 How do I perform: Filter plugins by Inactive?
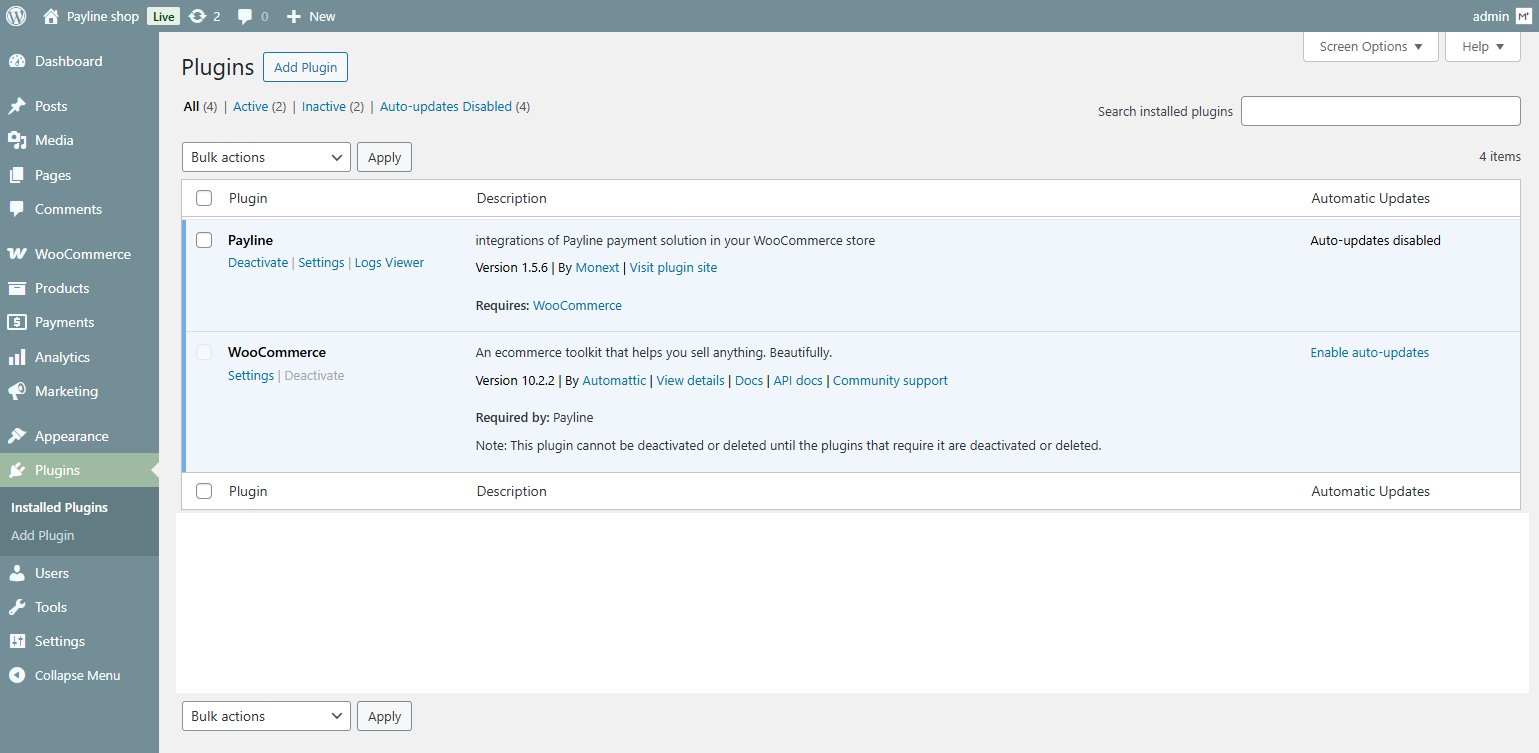pyautogui.click(x=323, y=107)
